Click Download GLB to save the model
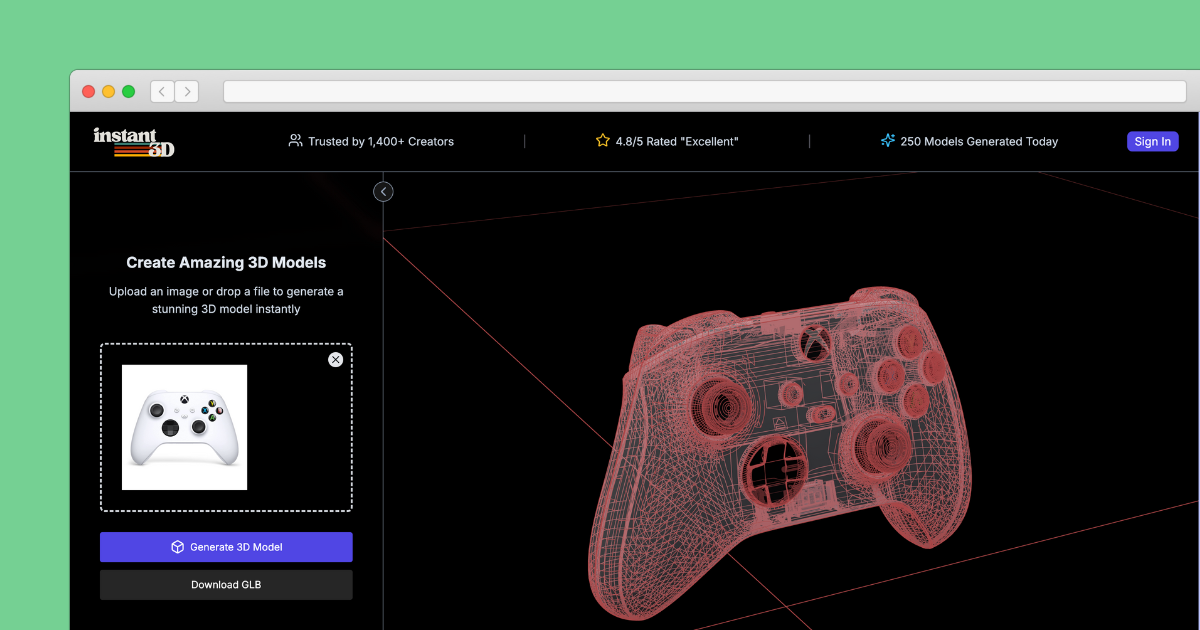Screen dimensions: 1200x630 coord(226,585)
